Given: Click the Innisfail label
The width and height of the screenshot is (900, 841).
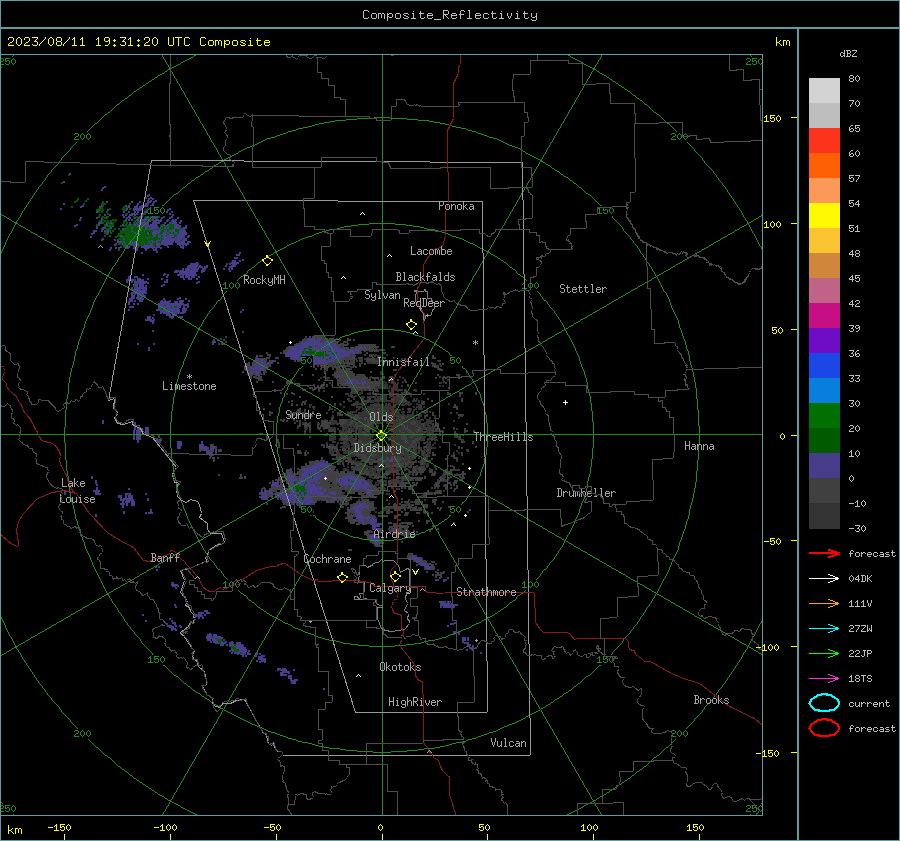Looking at the screenshot, I should pos(404,362).
